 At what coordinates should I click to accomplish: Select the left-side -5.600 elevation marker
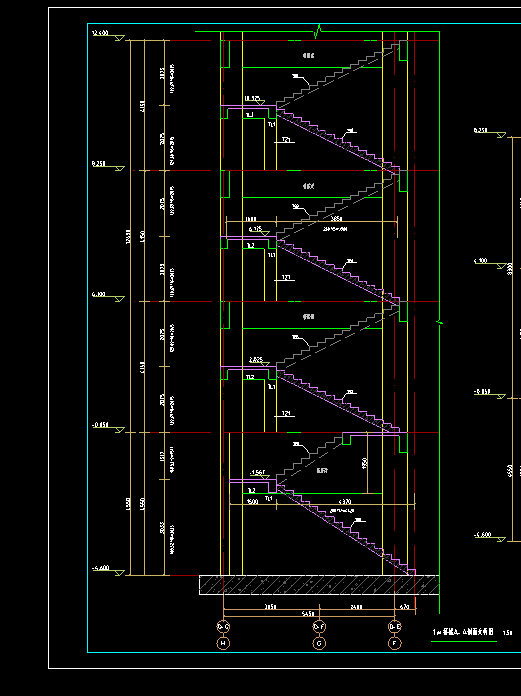point(108,570)
